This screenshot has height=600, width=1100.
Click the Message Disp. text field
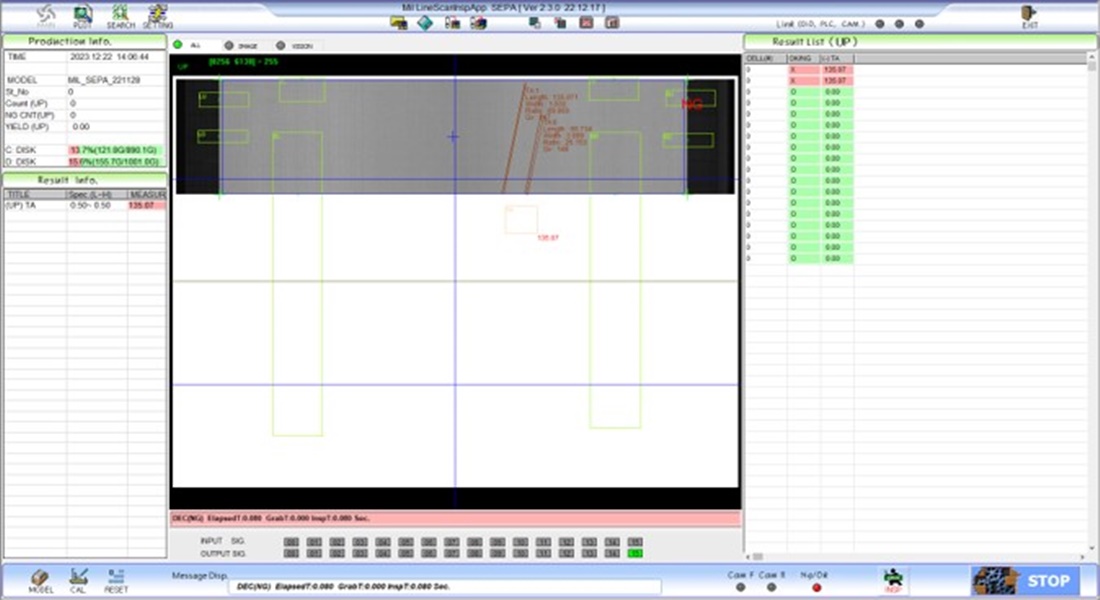(445, 587)
